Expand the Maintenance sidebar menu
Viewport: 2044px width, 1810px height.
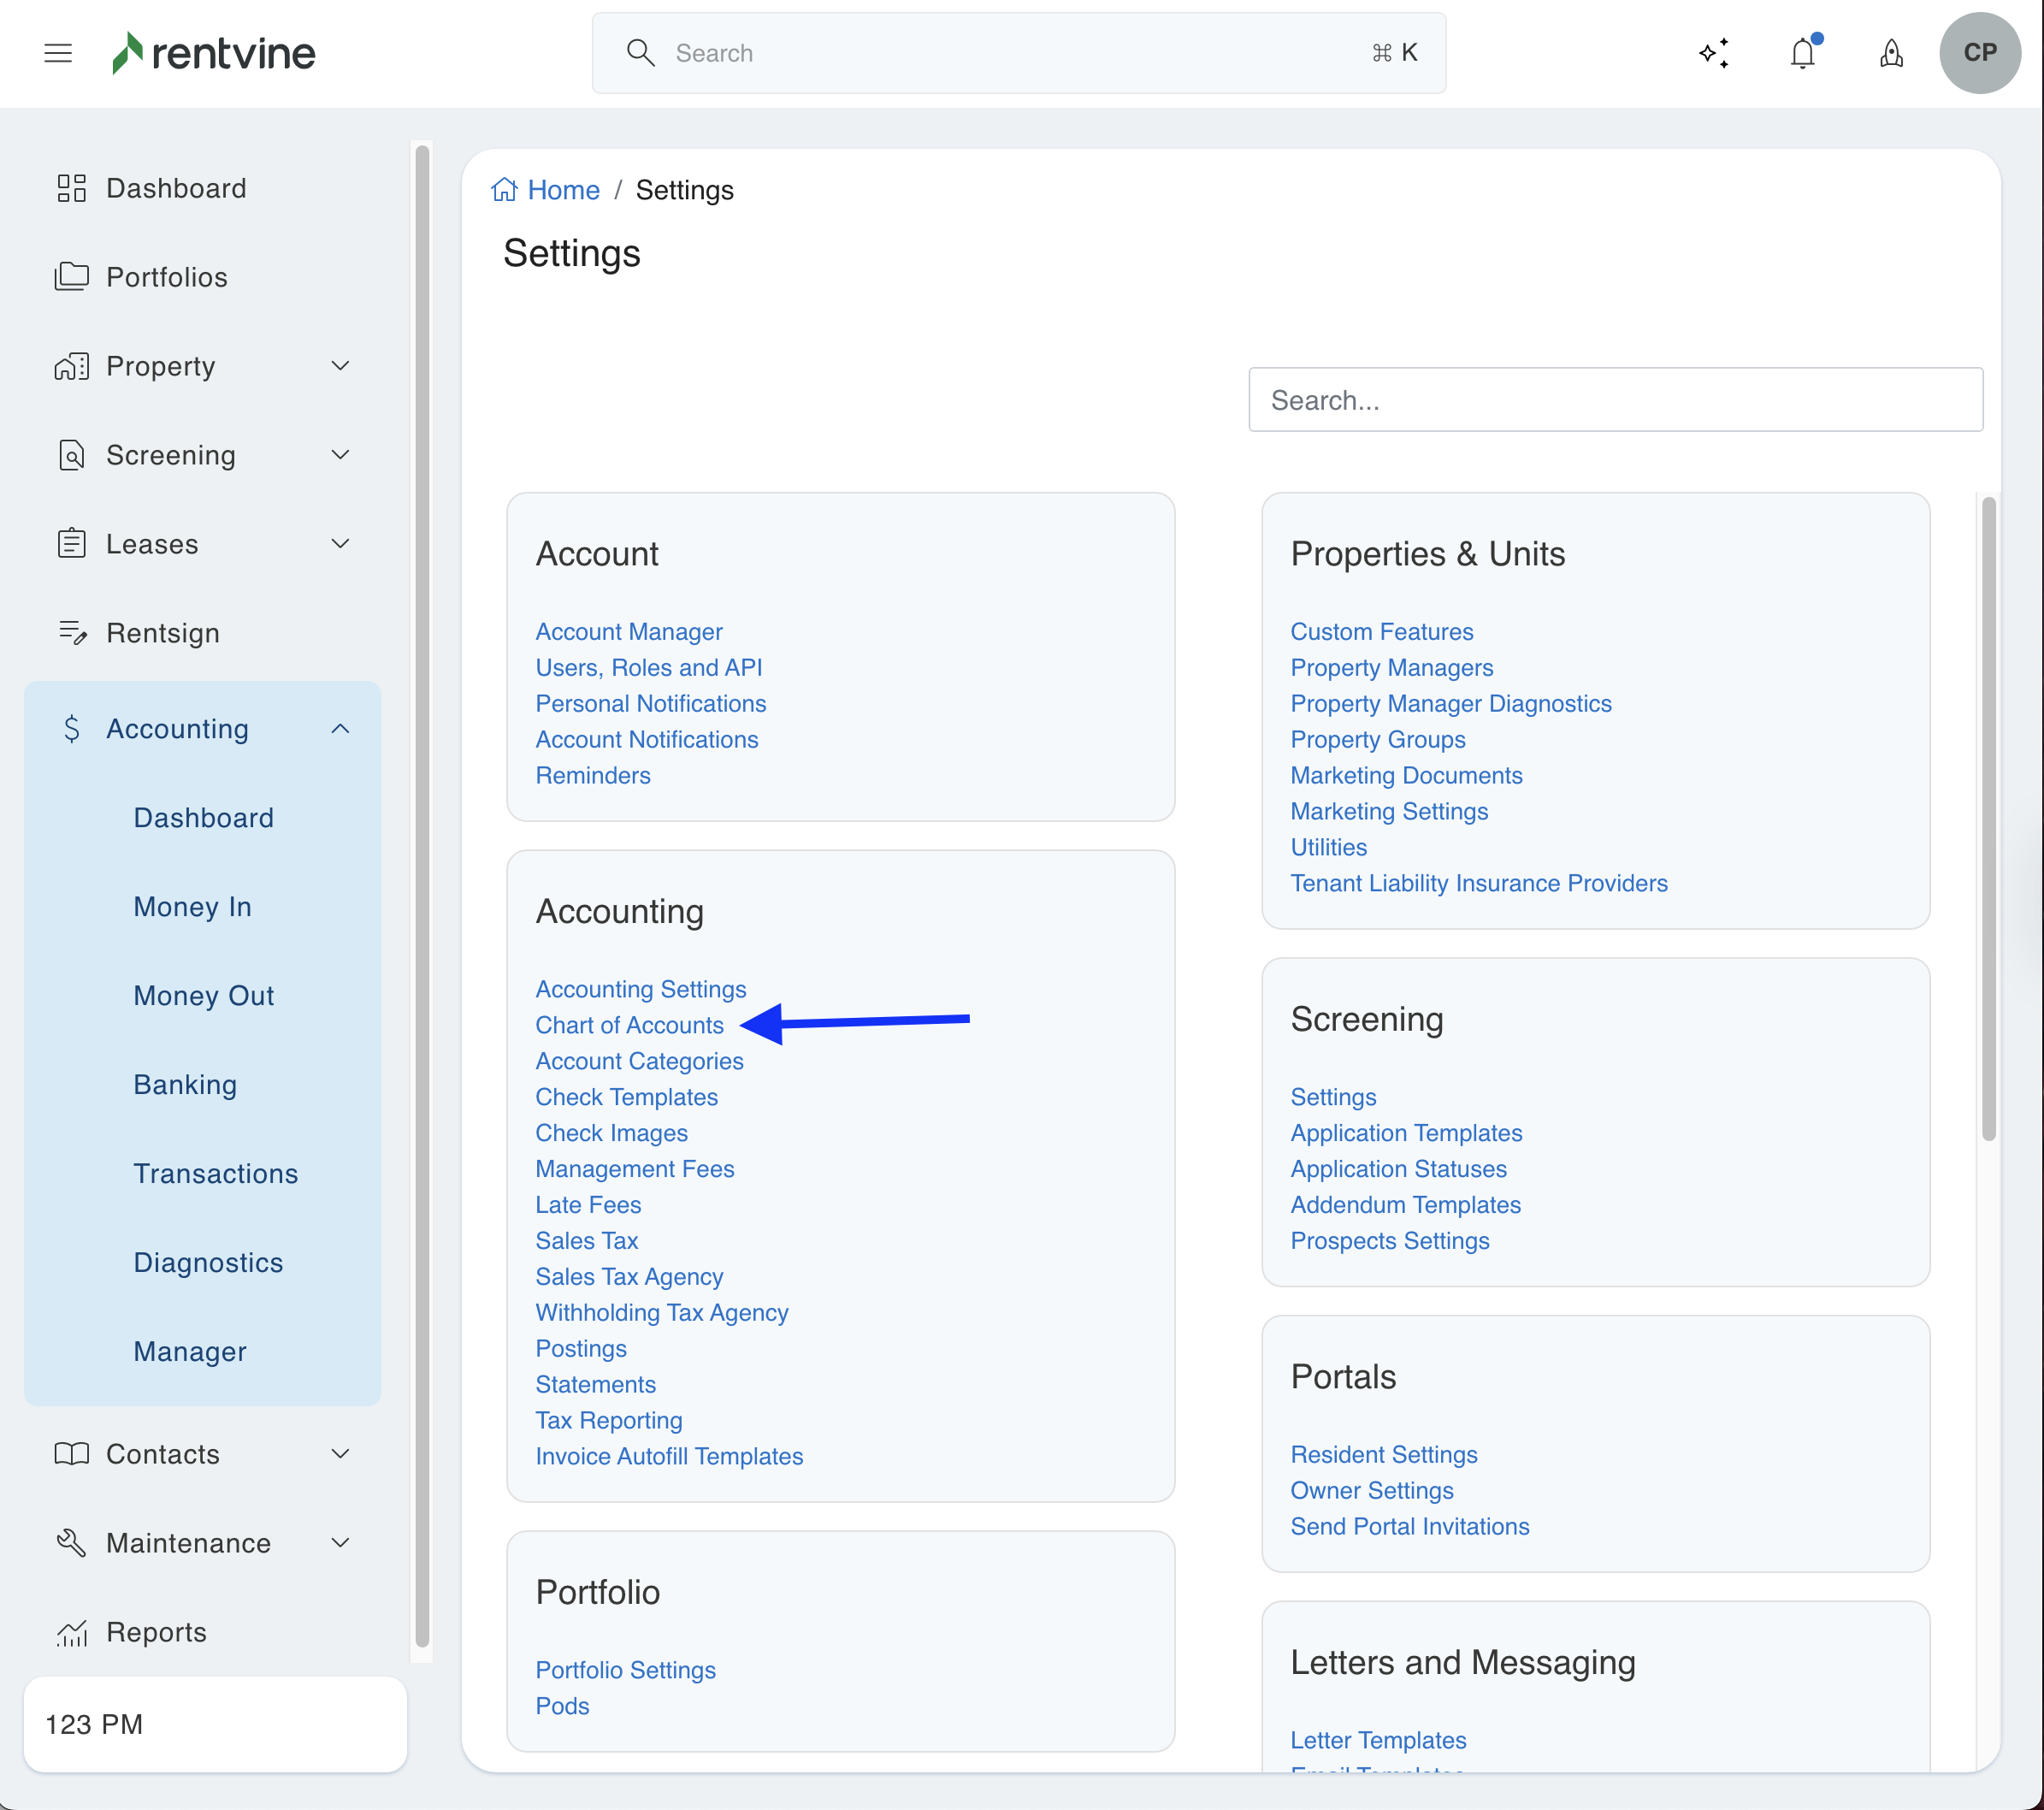point(340,1543)
